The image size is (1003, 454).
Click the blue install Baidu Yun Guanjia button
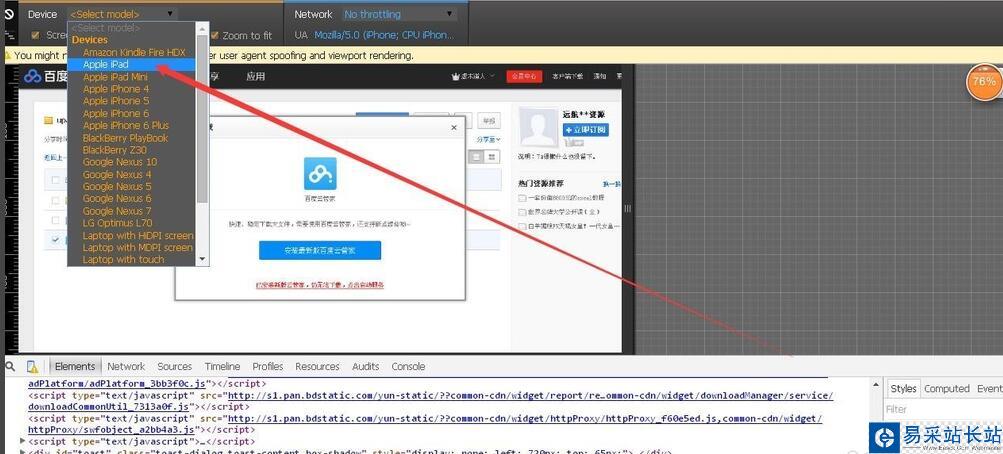pos(320,251)
